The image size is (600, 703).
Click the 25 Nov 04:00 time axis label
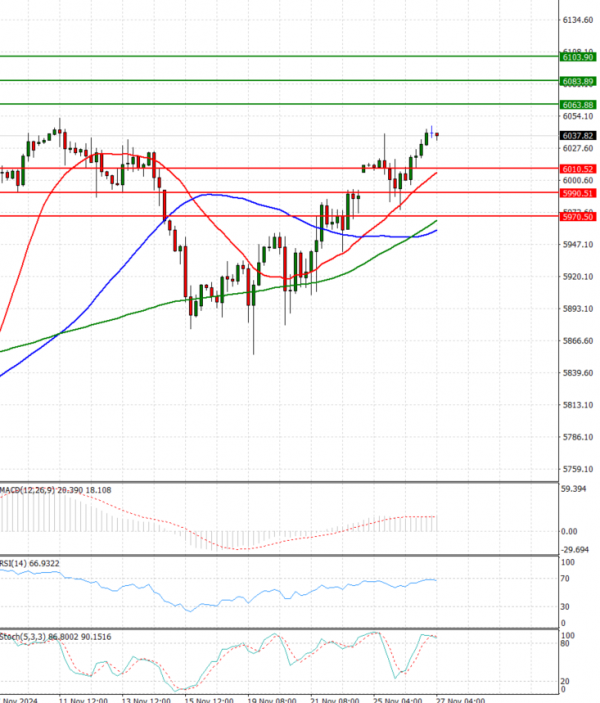point(397,700)
